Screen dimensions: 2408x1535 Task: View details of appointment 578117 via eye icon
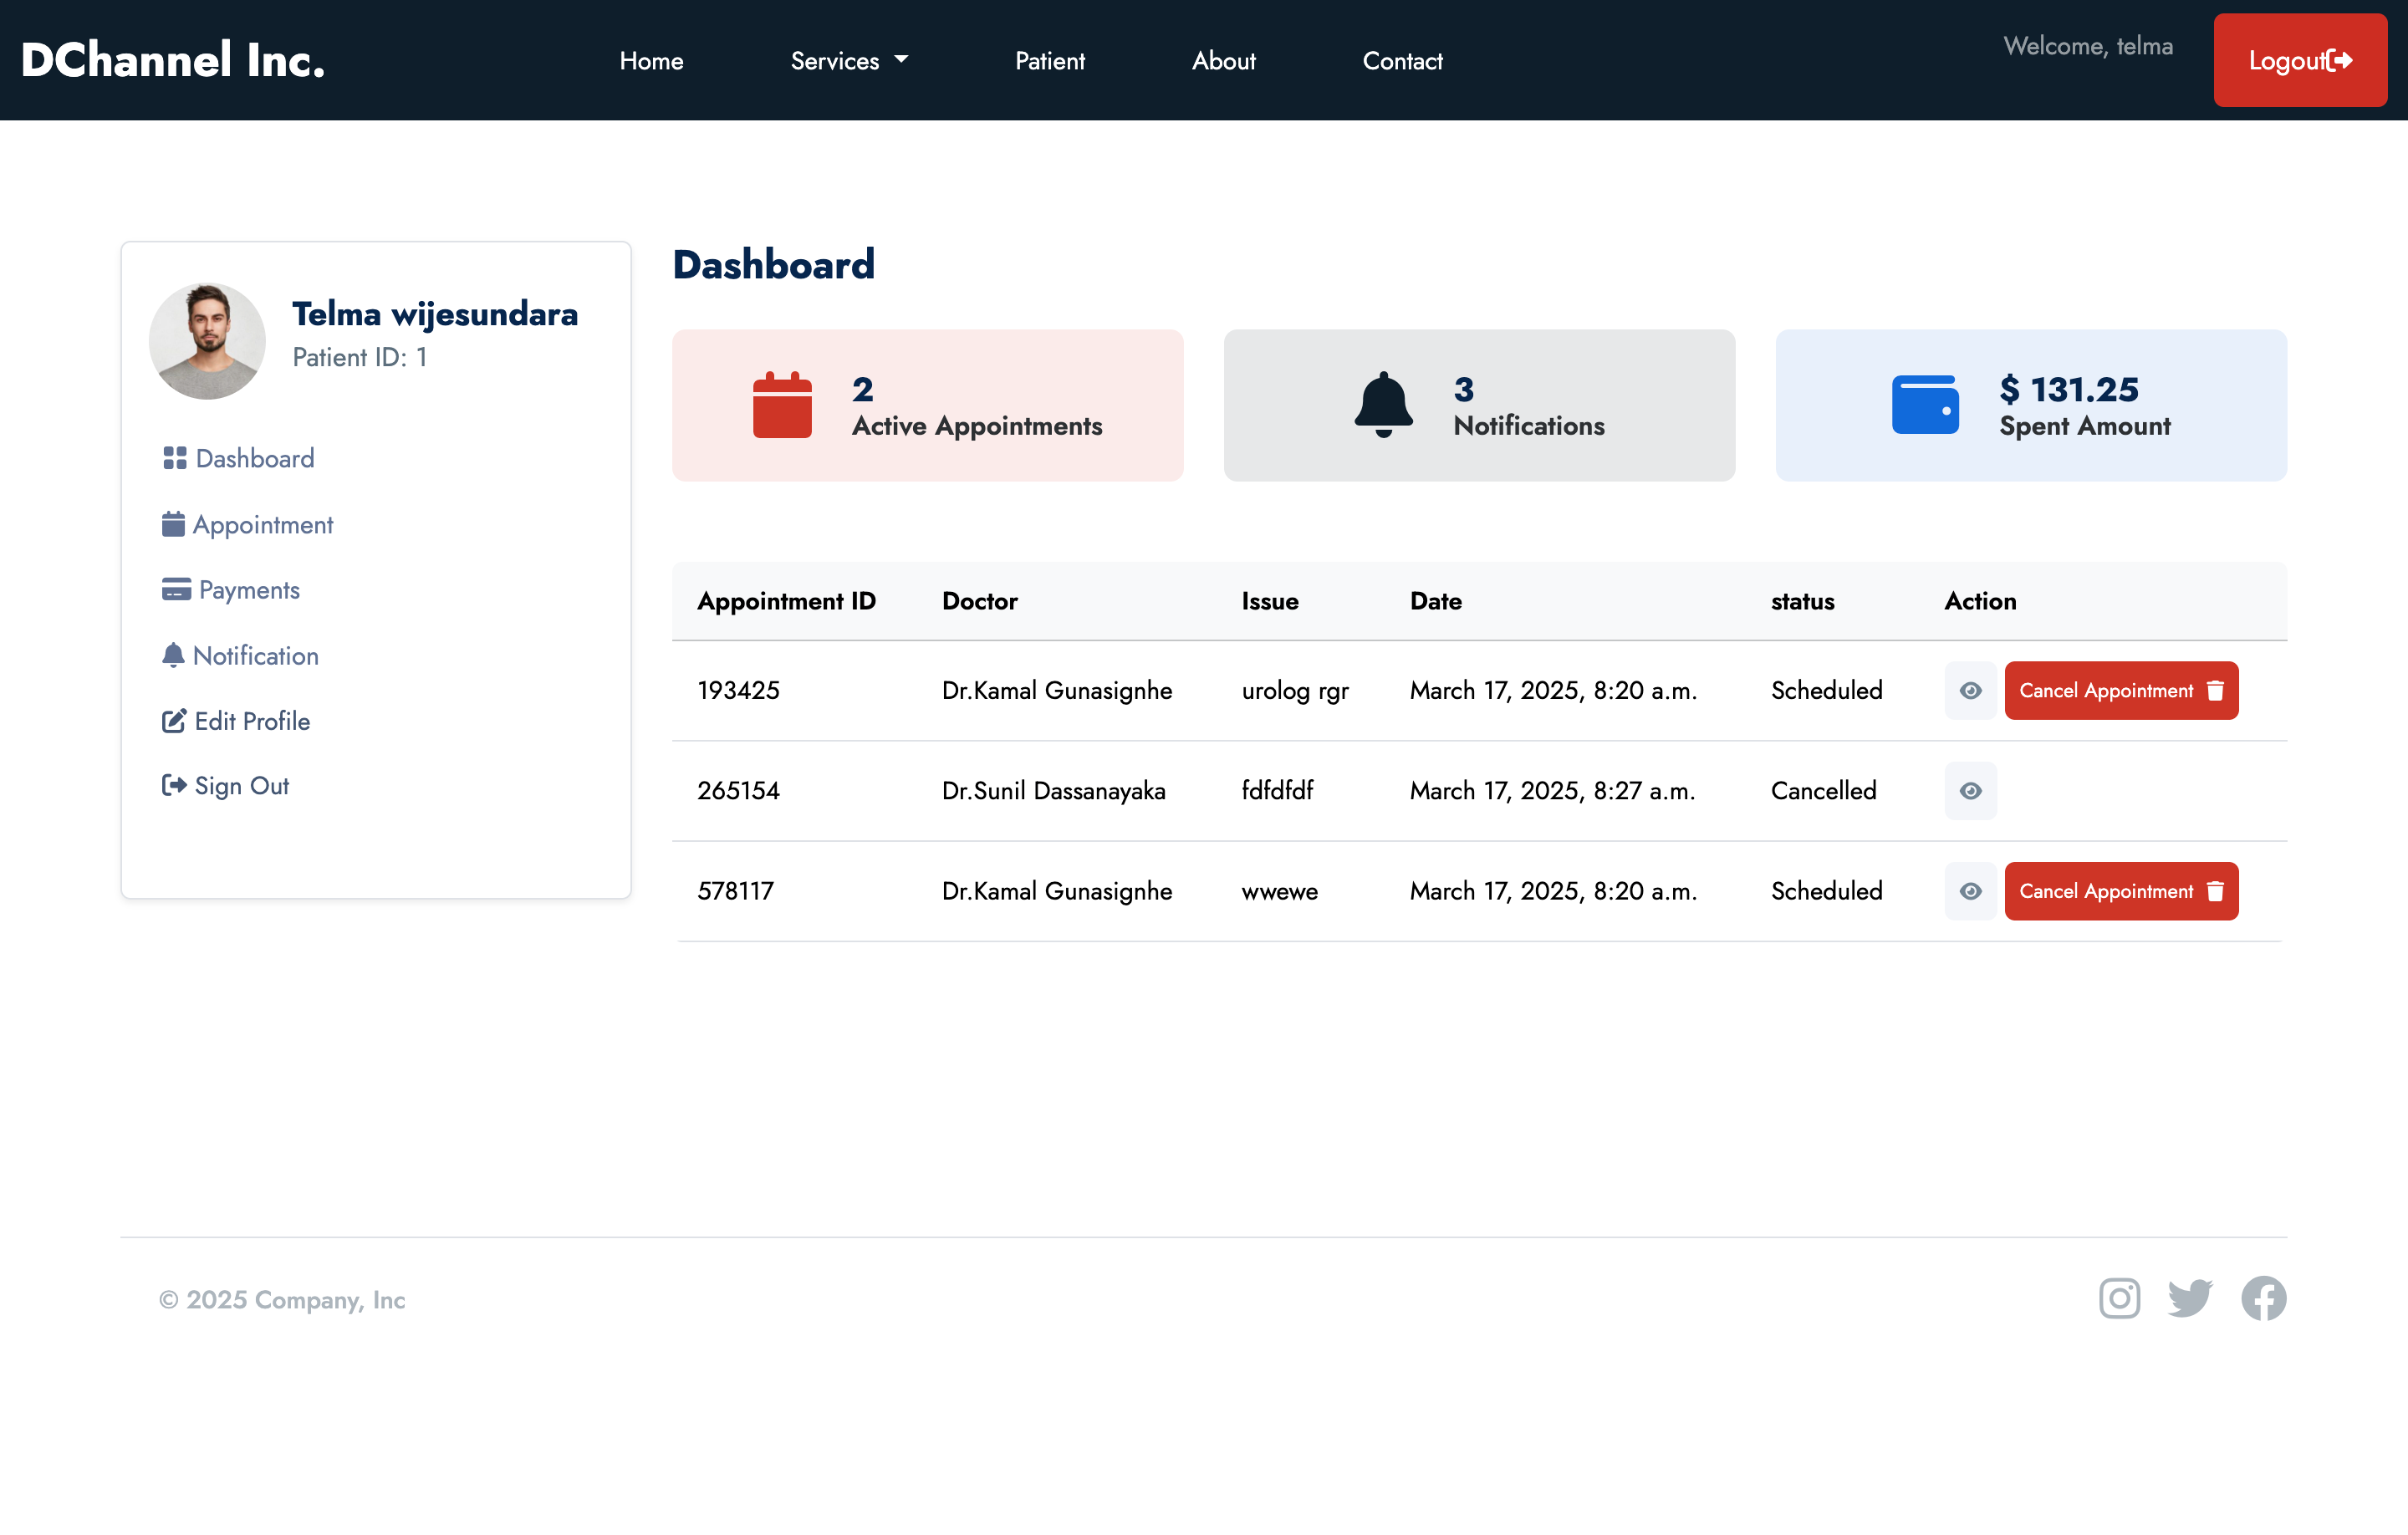coord(1970,891)
